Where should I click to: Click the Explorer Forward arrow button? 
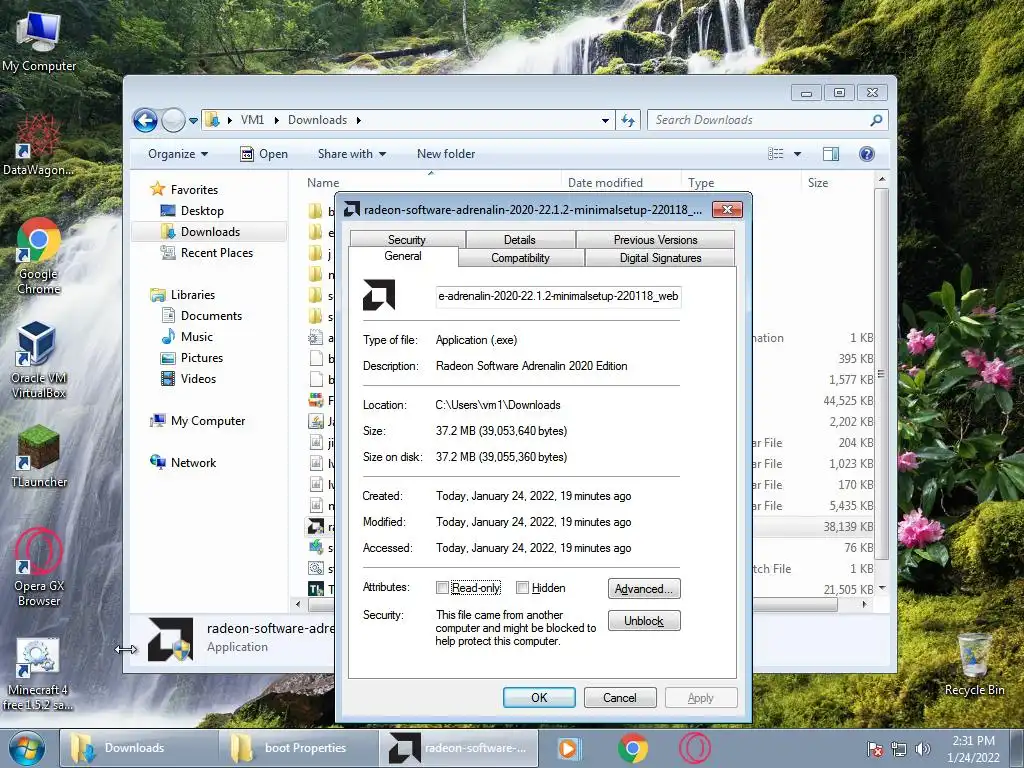pos(173,120)
